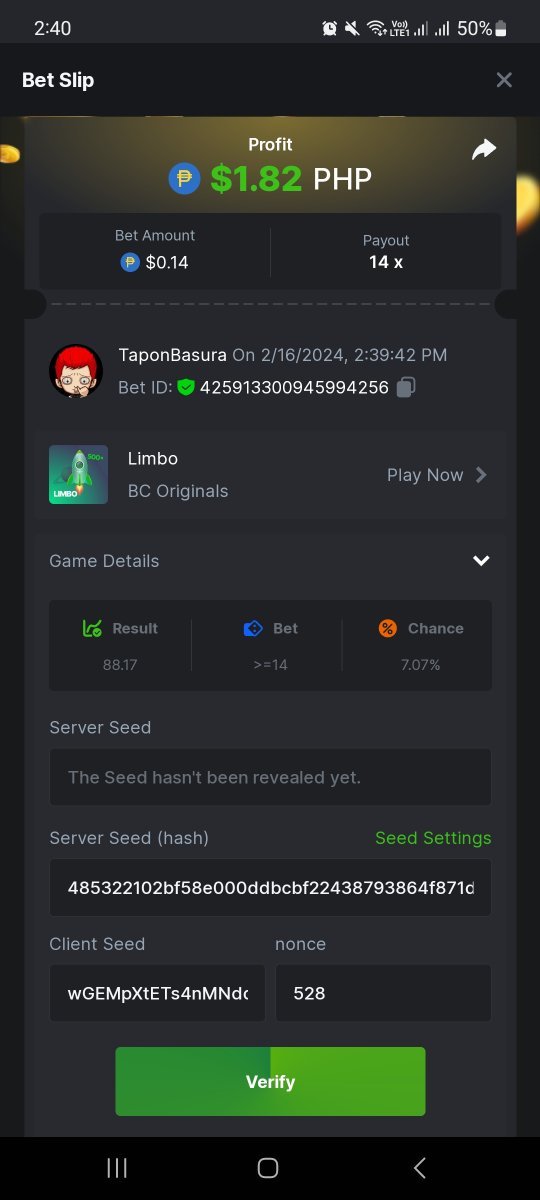
Task: Tap the Limbo rocket game thumbnail
Action: [x=78, y=474]
